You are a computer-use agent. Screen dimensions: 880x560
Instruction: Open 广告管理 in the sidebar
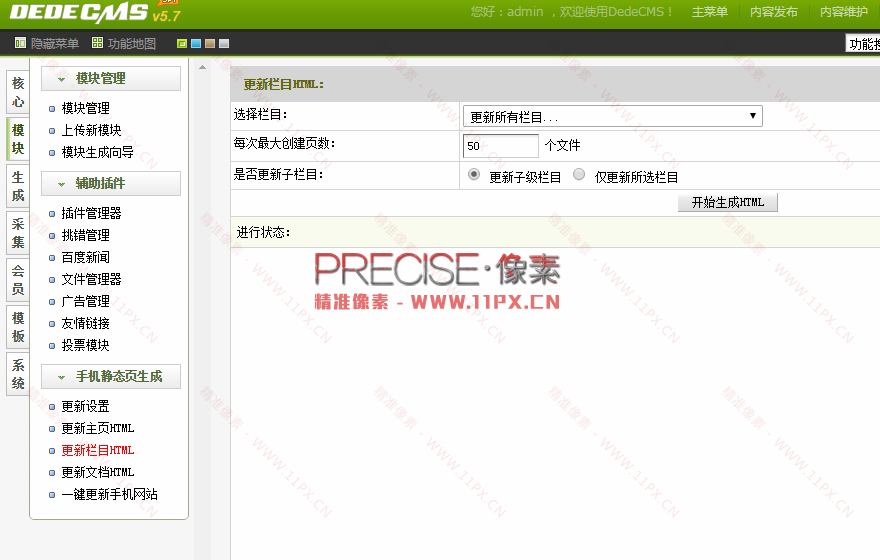[x=85, y=301]
